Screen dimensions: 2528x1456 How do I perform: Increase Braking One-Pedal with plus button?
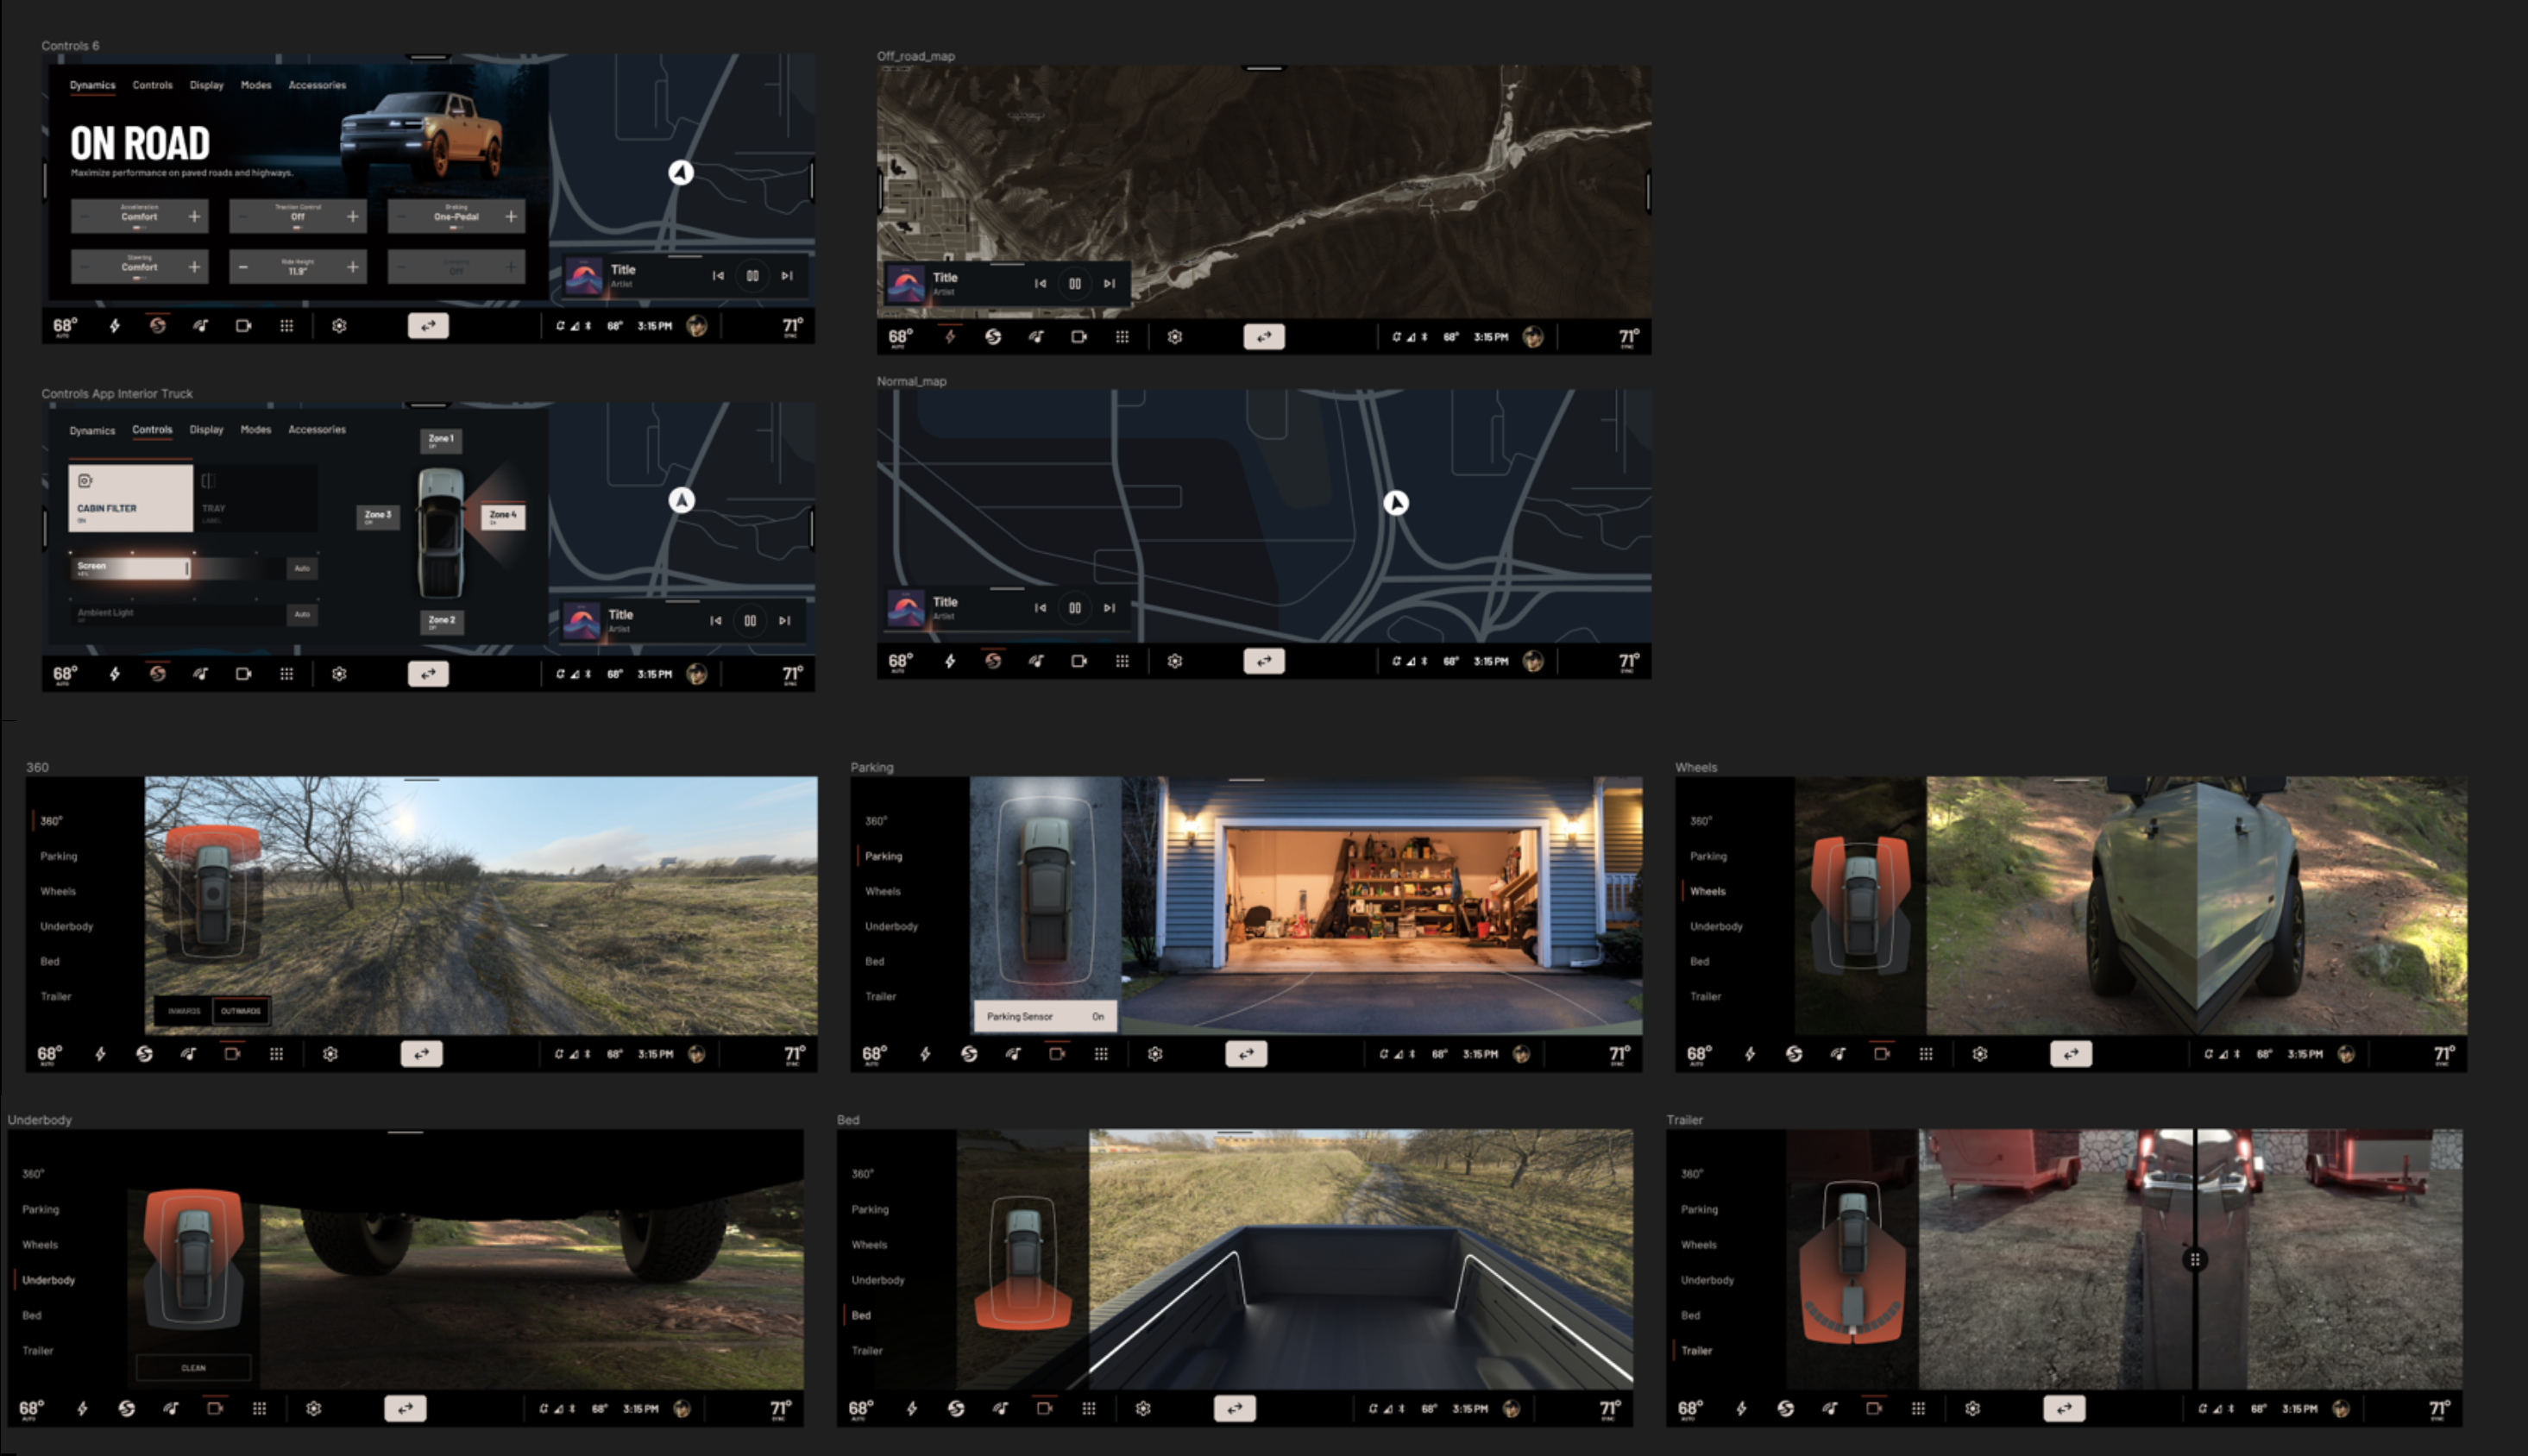pos(511,216)
